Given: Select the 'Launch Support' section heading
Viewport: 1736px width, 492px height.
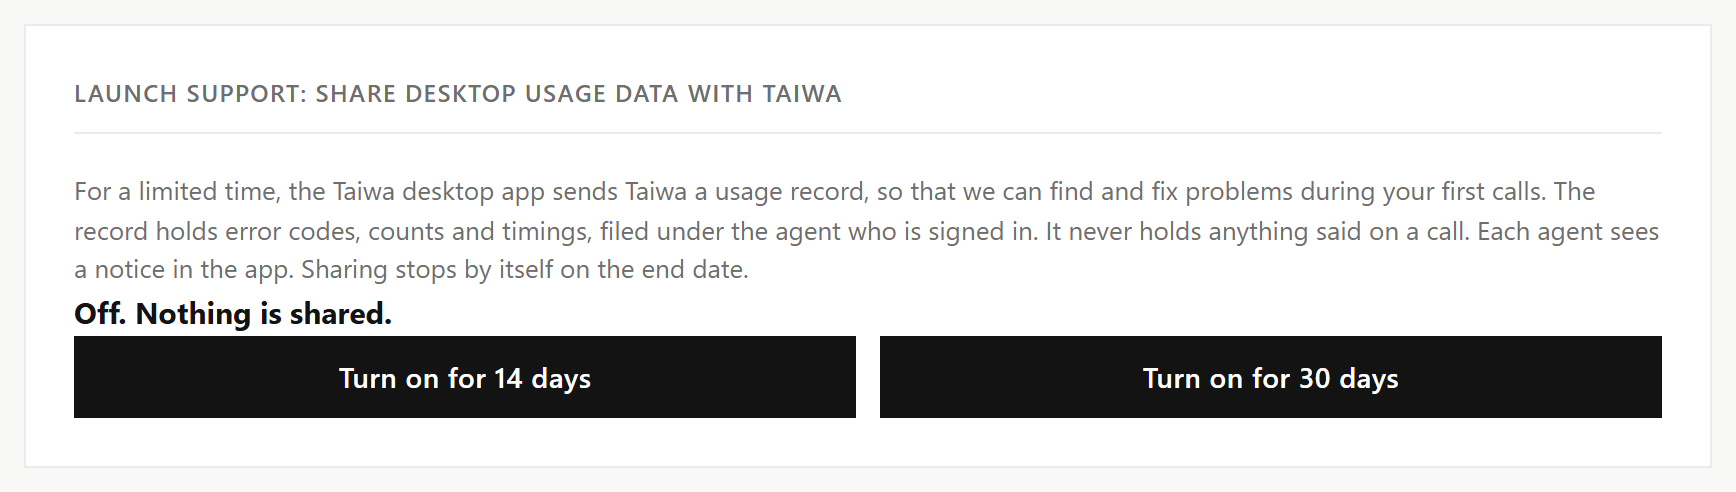Looking at the screenshot, I should (458, 94).
